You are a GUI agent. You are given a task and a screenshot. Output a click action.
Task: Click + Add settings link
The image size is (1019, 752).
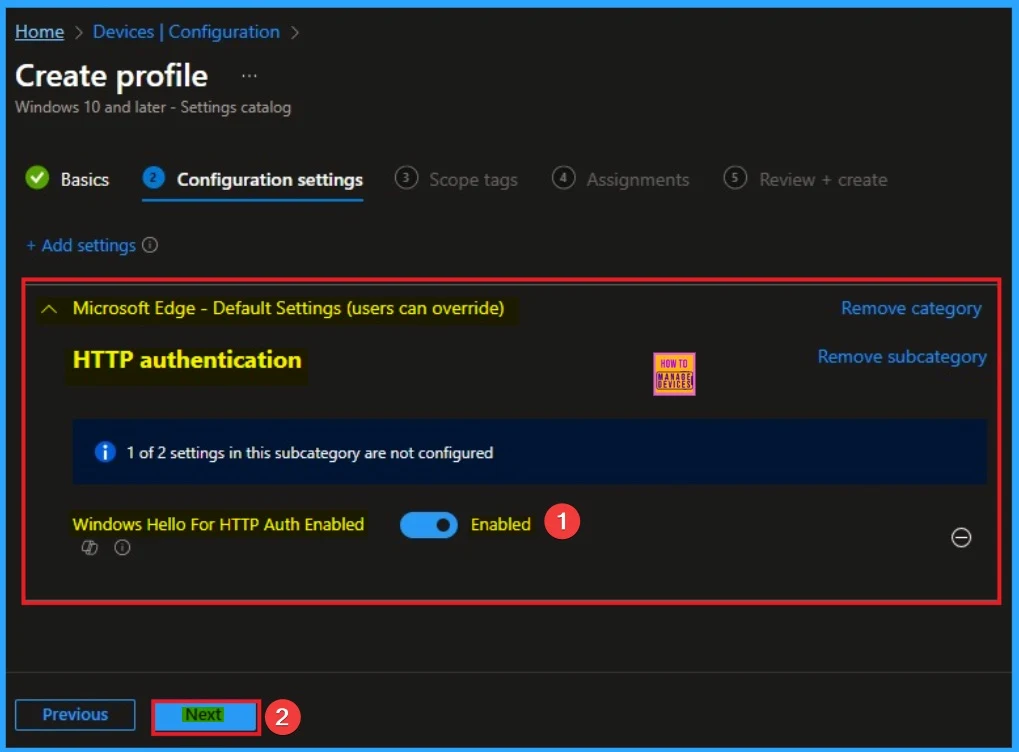tap(81, 245)
